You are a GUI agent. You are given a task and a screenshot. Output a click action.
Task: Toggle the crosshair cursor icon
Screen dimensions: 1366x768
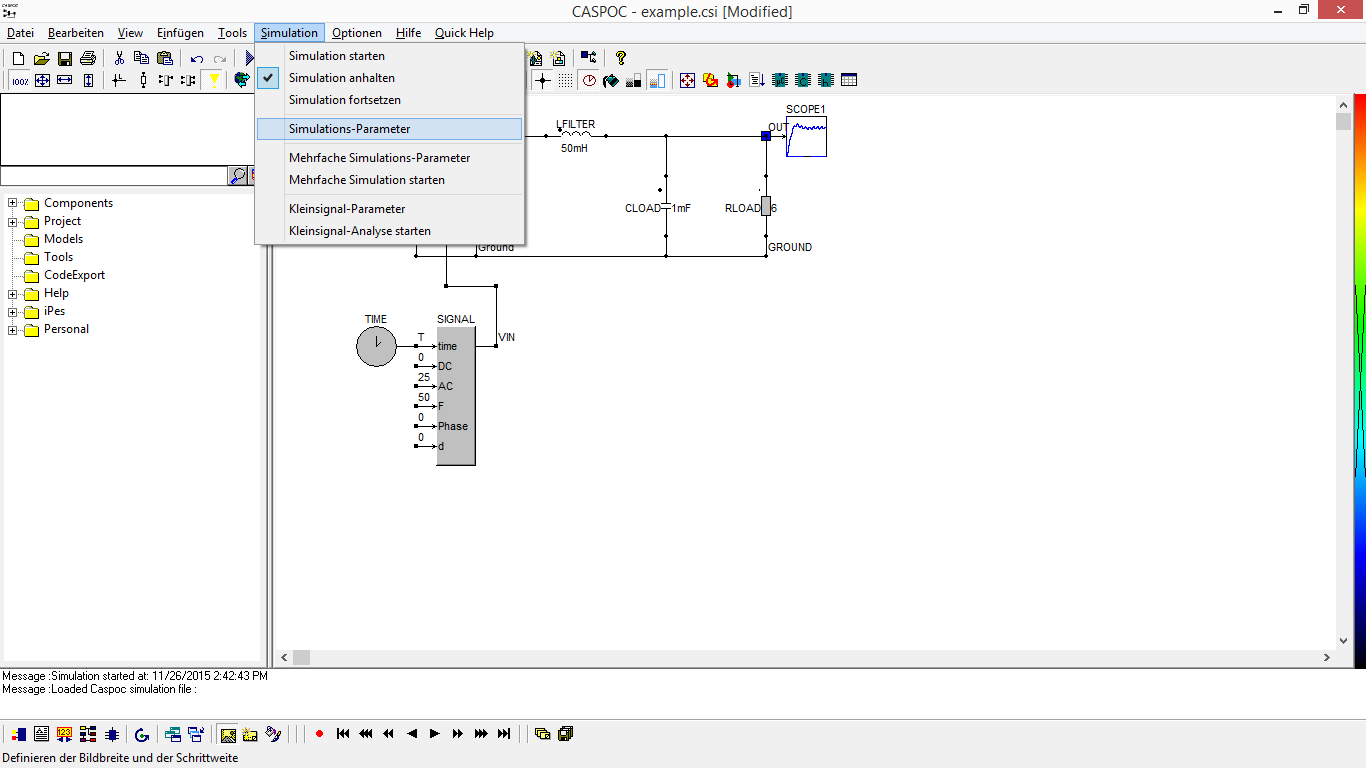[542, 80]
